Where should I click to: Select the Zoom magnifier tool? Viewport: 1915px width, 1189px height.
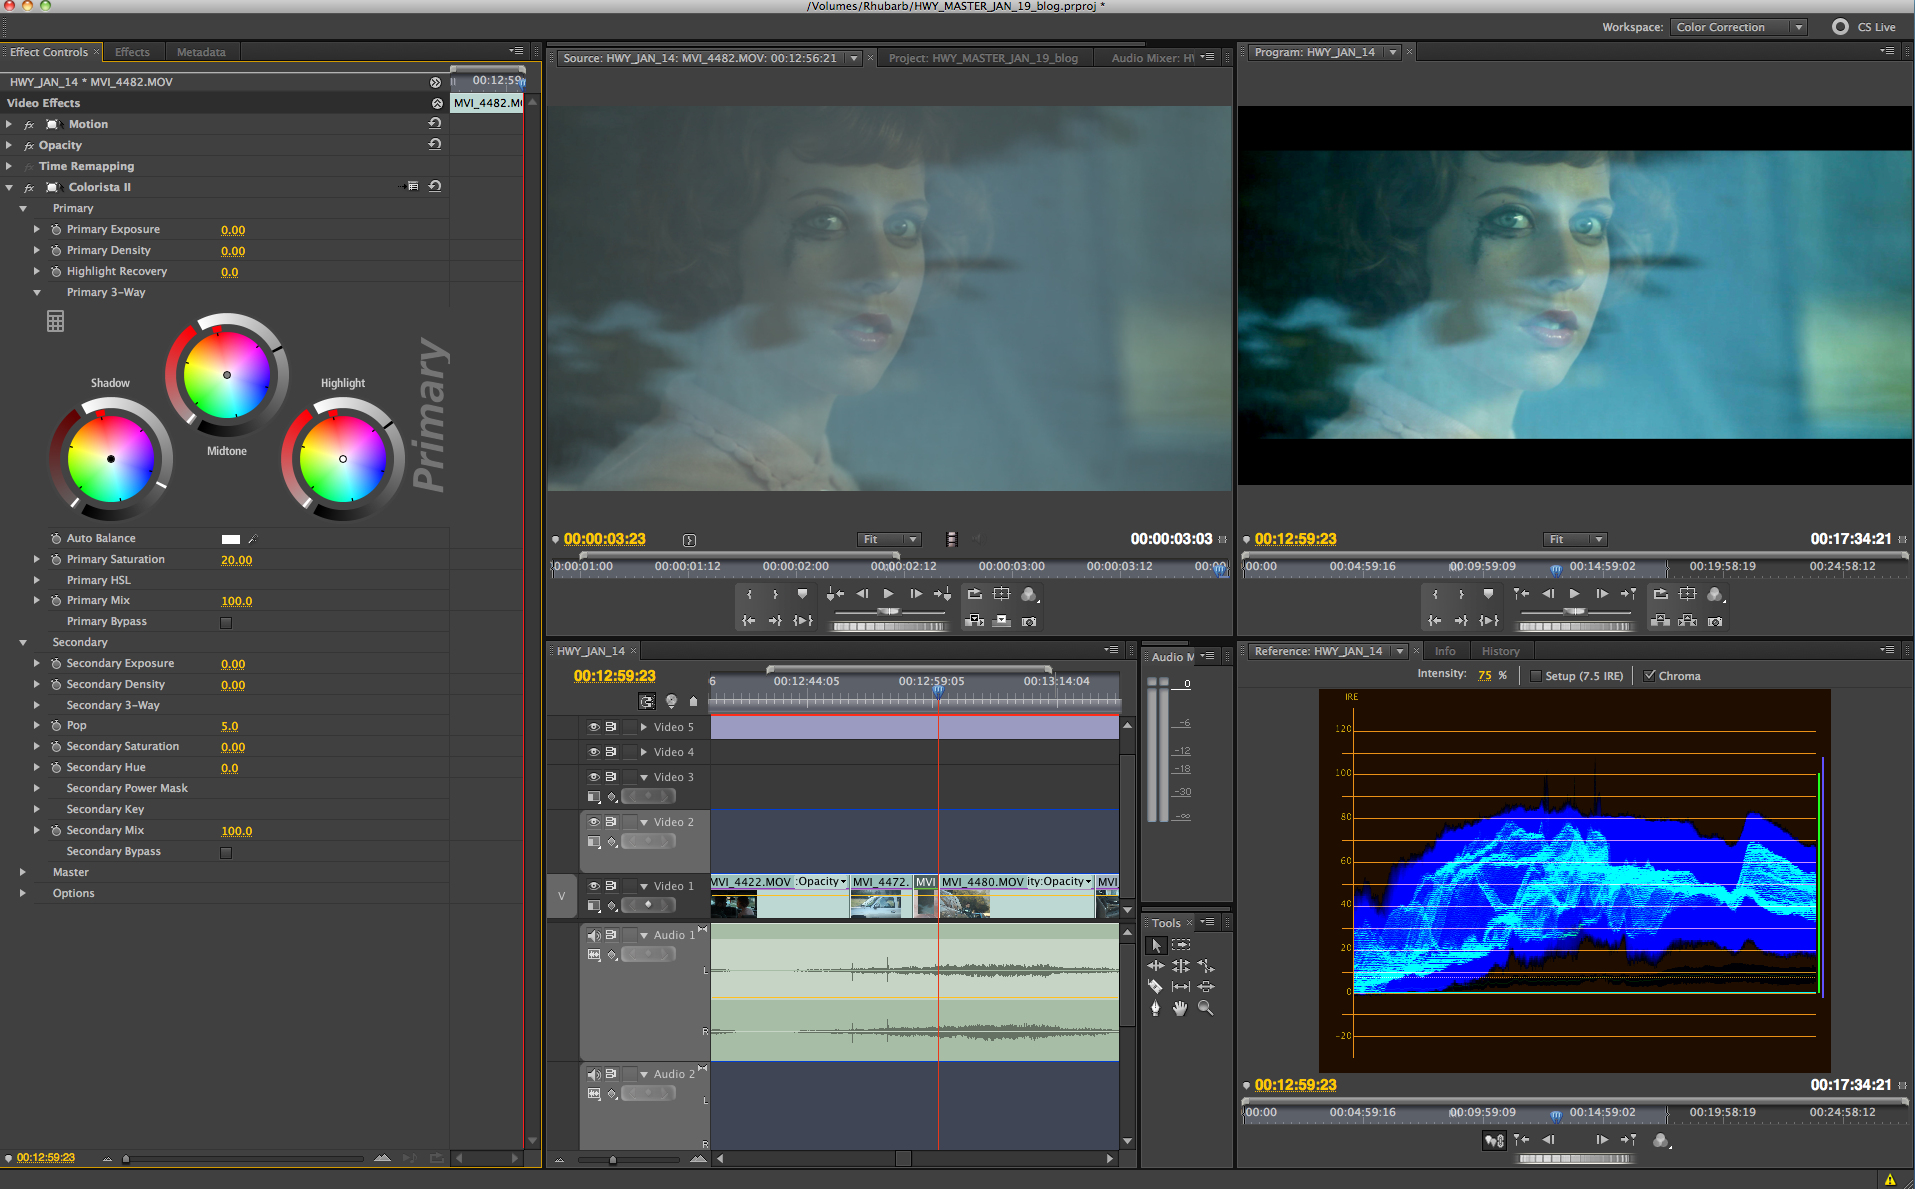click(x=1206, y=1008)
